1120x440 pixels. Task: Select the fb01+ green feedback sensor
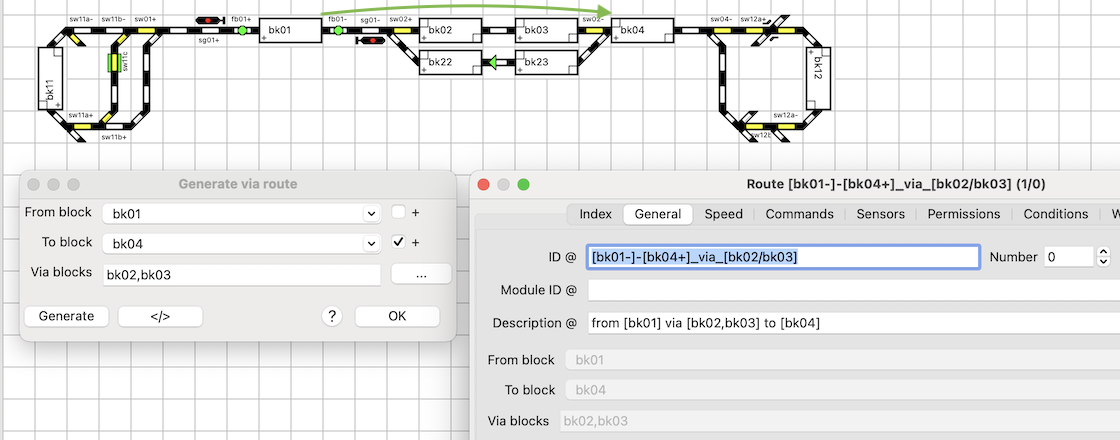242,31
